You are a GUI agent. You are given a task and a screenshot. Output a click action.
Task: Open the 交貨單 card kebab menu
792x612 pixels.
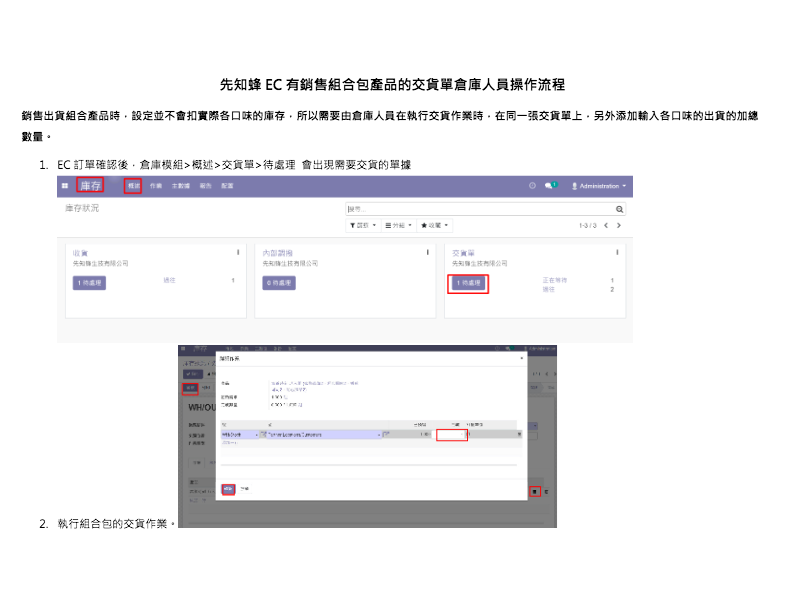617,252
